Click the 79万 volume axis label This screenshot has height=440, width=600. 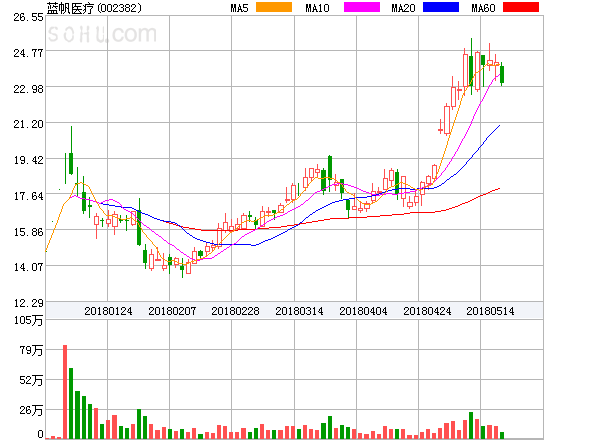pos(31,350)
